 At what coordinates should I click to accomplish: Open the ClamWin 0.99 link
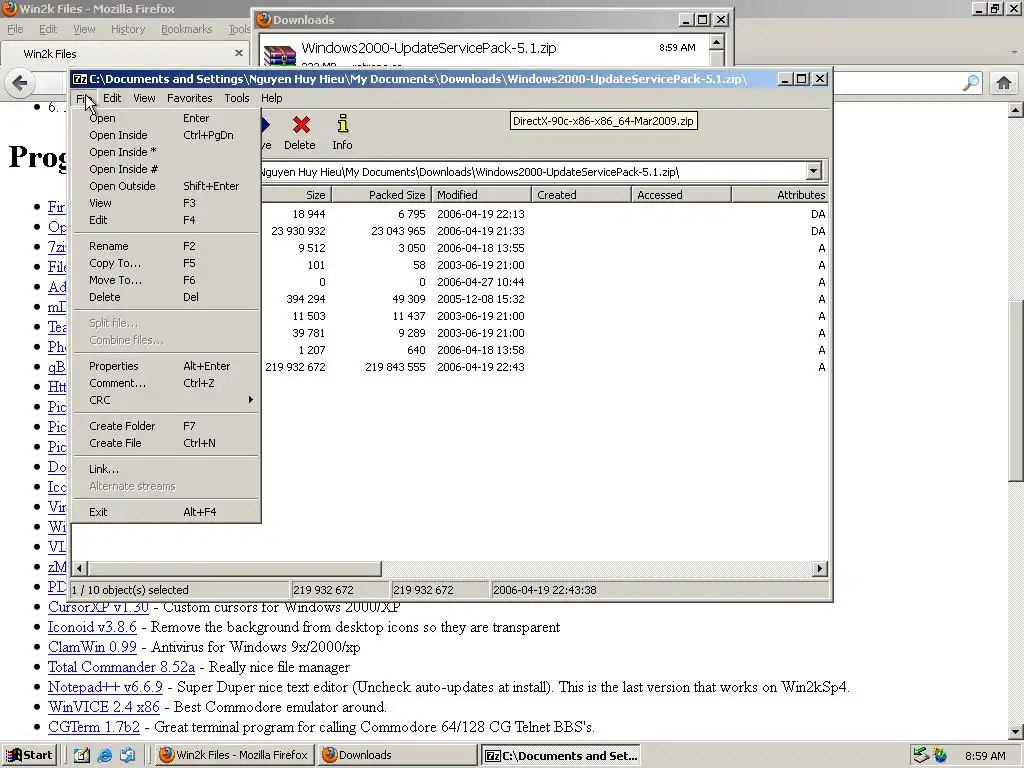click(92, 647)
